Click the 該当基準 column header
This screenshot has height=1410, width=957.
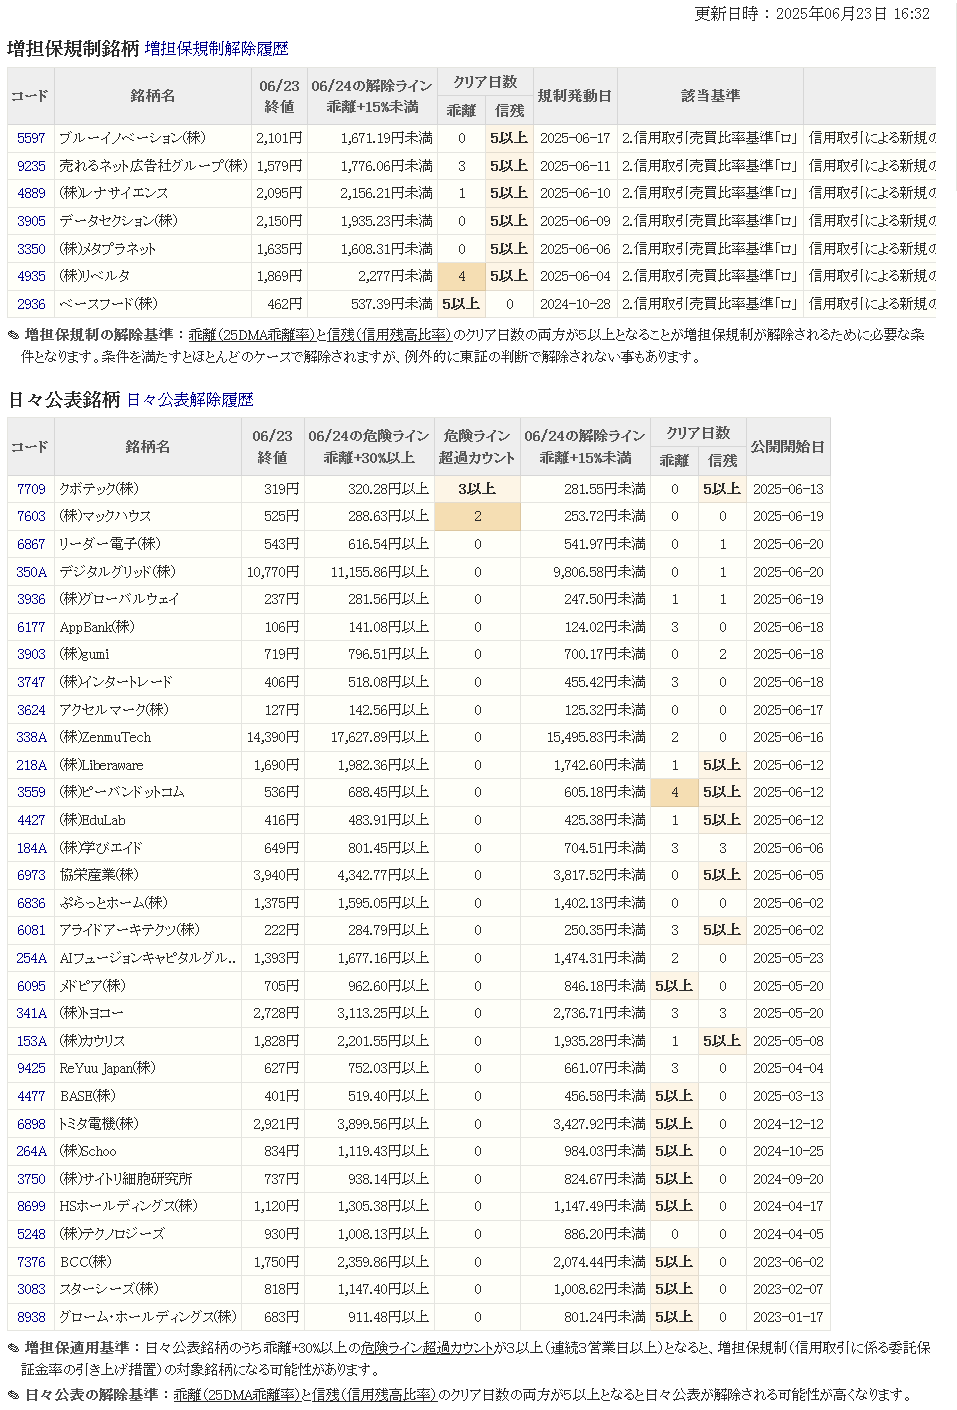(x=710, y=96)
